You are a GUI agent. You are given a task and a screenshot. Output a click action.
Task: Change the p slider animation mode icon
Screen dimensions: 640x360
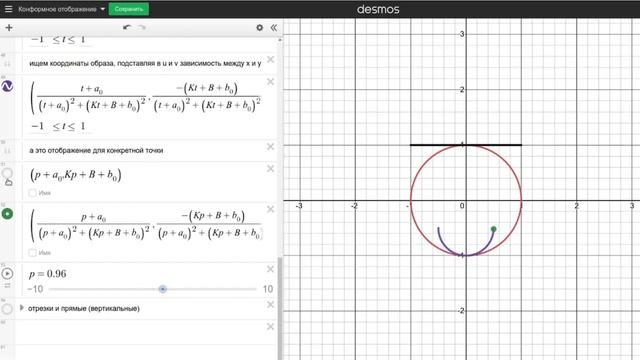(7, 285)
